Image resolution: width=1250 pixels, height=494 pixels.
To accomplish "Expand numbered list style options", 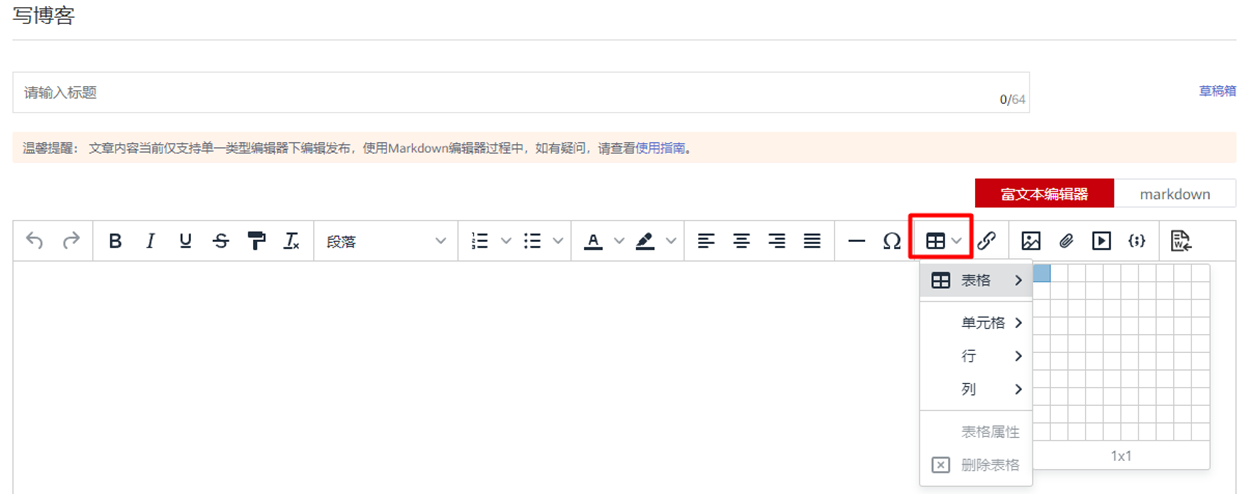I will [505, 241].
